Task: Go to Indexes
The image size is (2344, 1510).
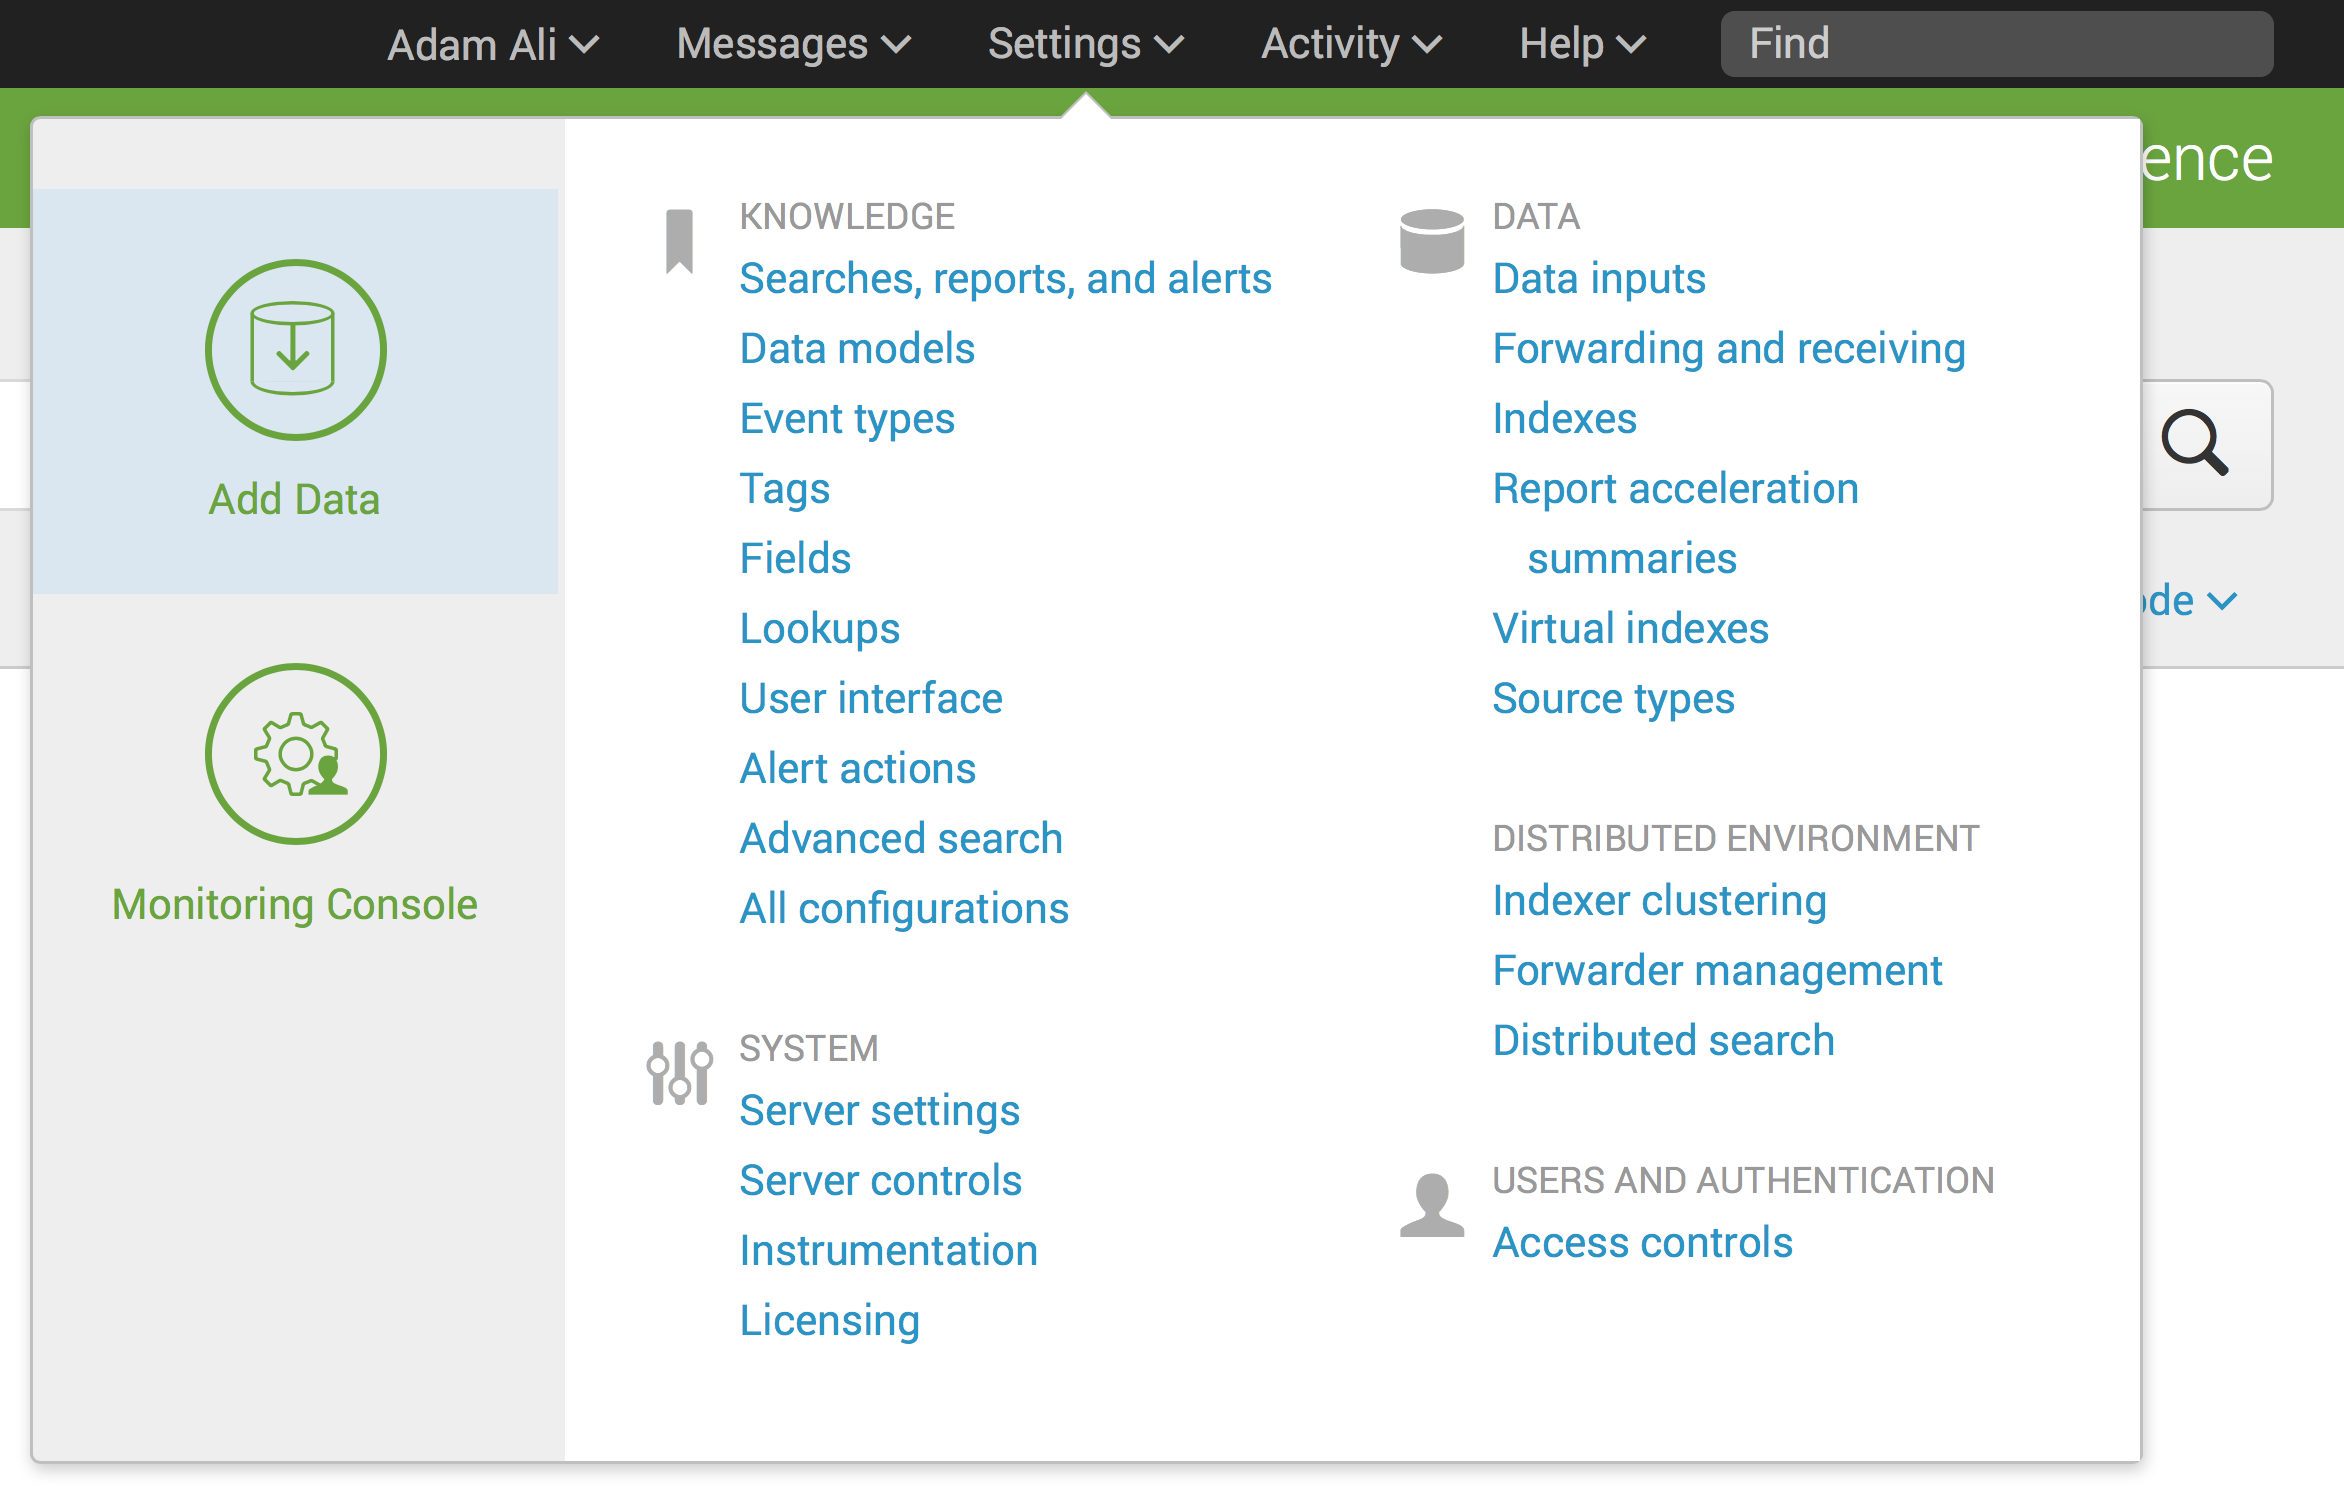Action: [x=1565, y=419]
